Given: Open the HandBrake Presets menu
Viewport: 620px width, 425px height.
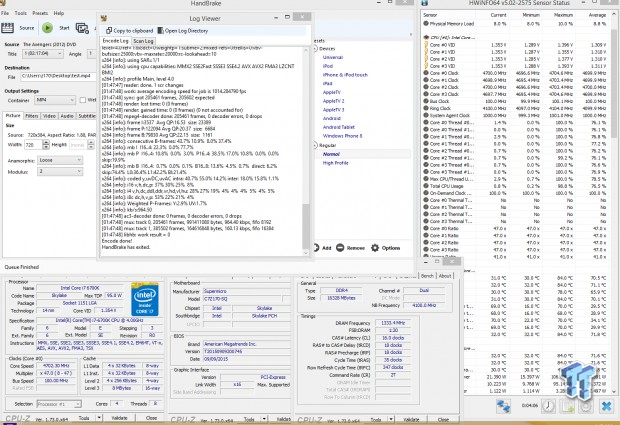Looking at the screenshot, I should (40, 13).
